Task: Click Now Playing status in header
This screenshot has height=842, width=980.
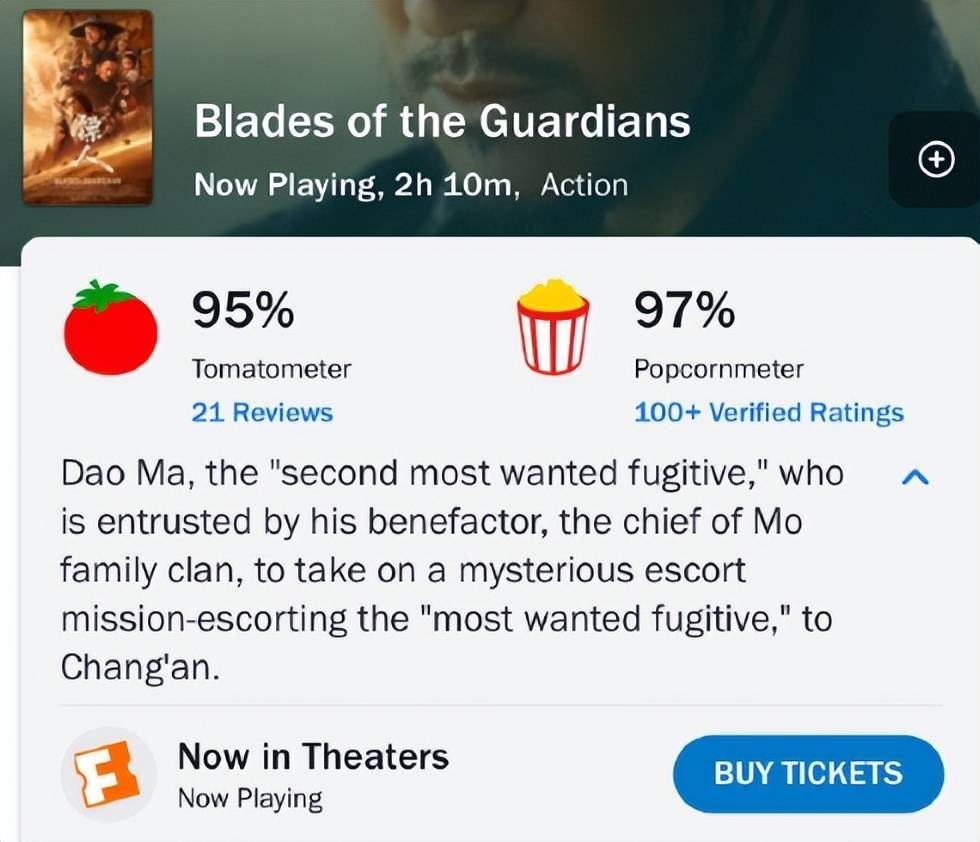Action: (x=284, y=185)
